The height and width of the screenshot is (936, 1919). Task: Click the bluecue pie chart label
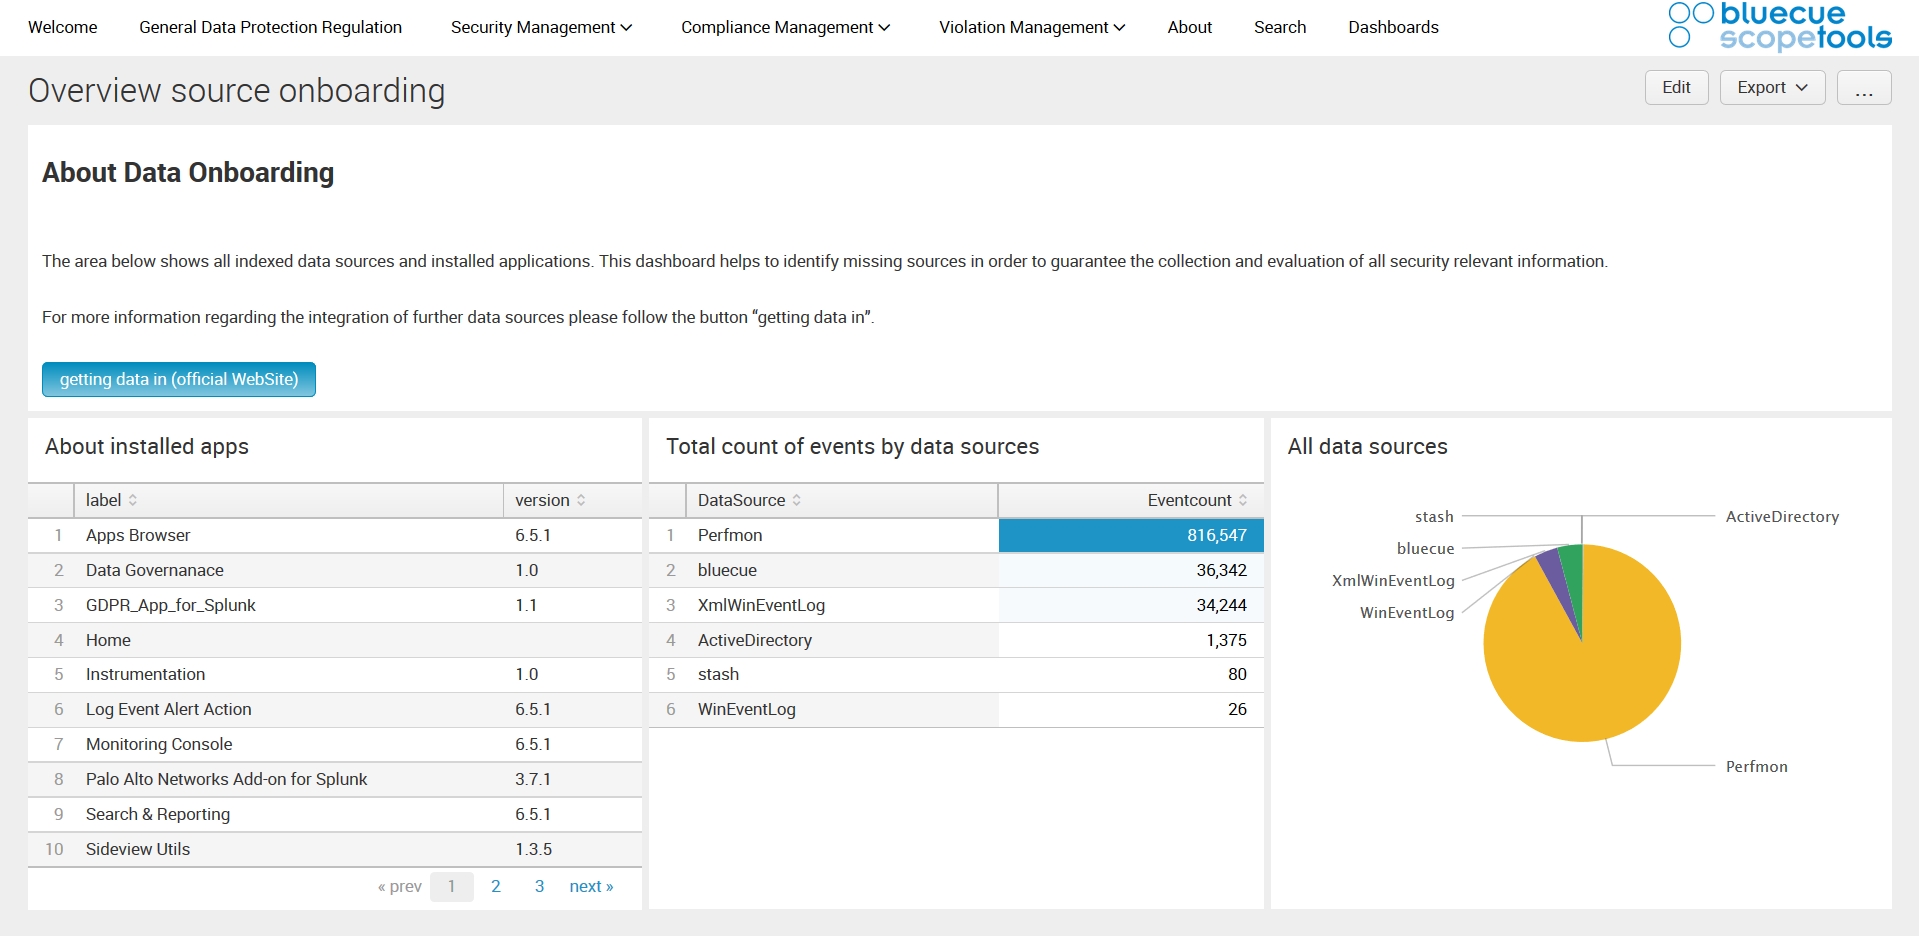tap(1425, 549)
